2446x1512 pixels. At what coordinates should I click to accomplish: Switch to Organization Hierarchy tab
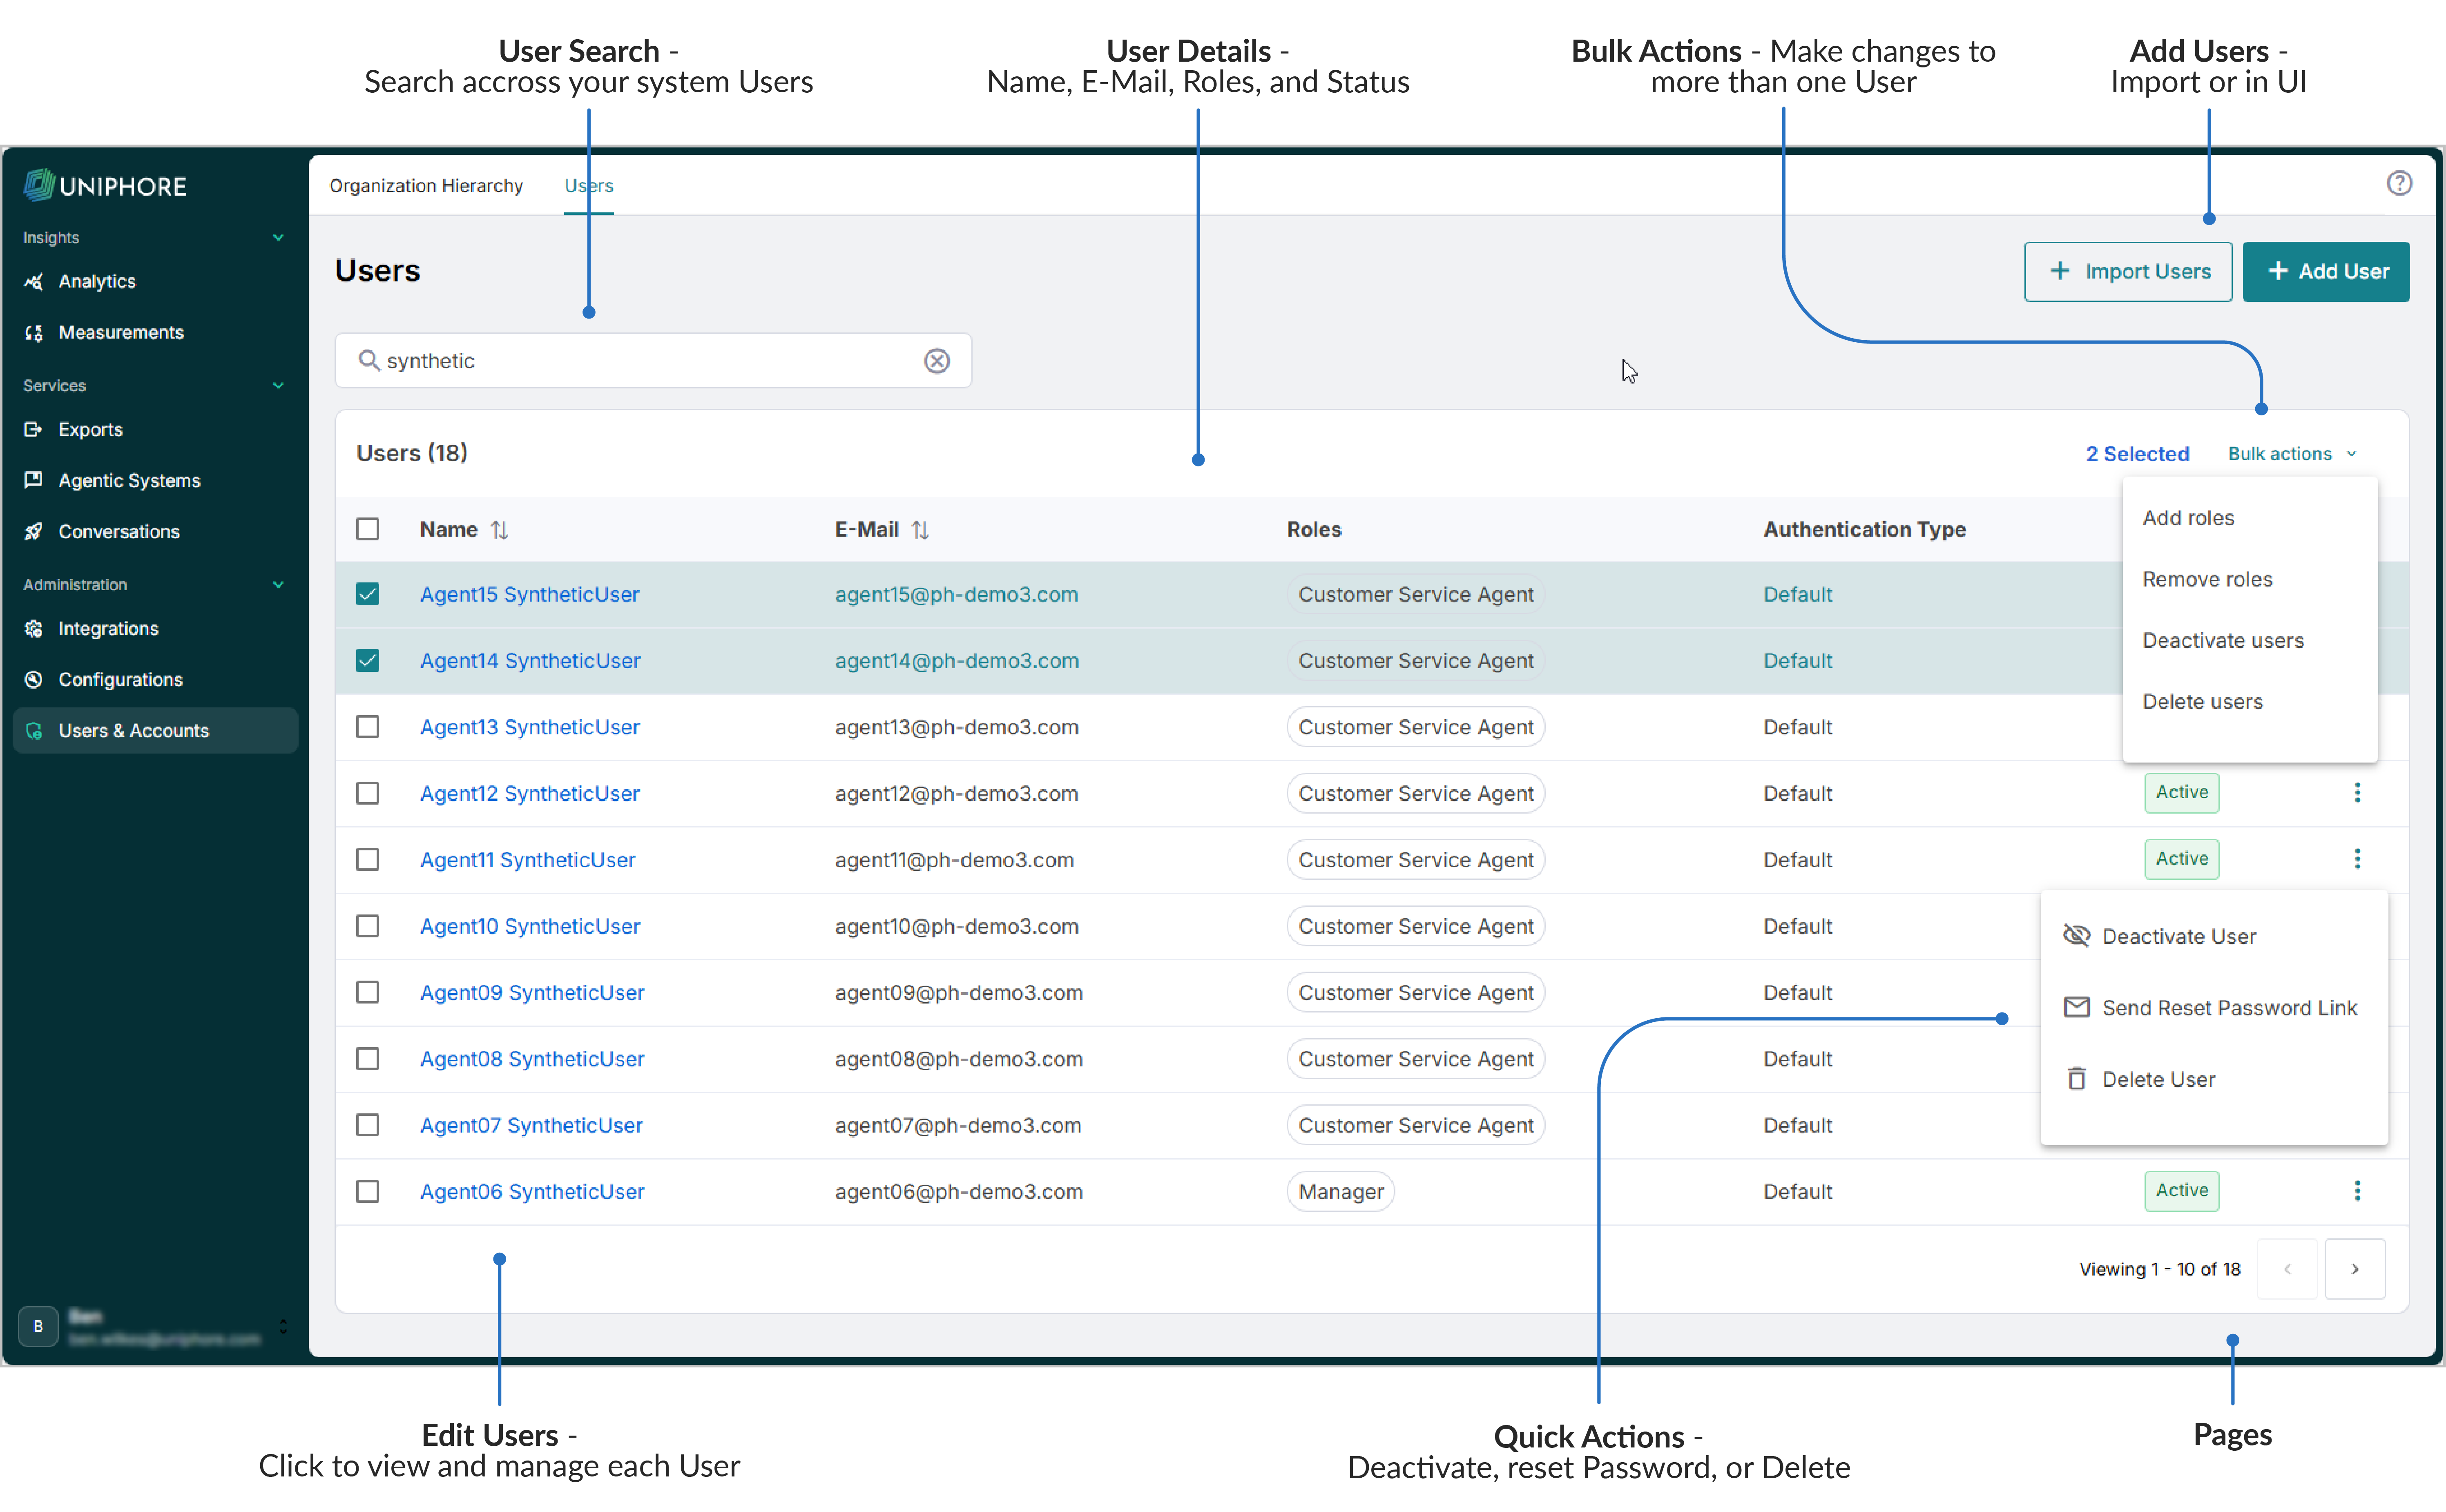[x=426, y=186]
